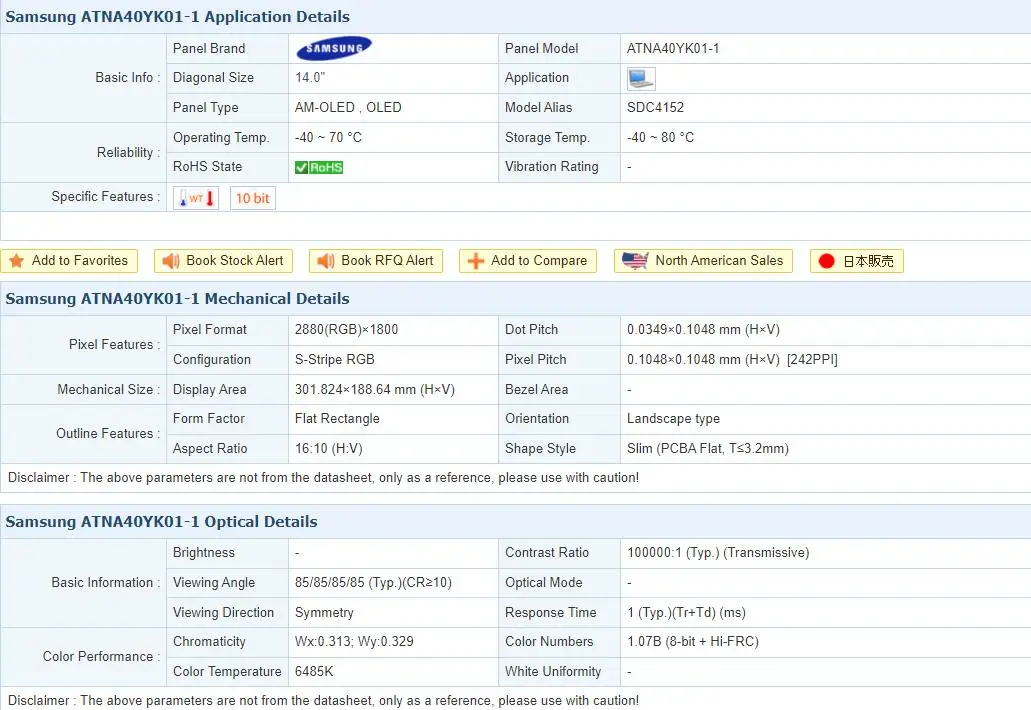
Task: Click the 10 bit feature badge
Action: 252,198
